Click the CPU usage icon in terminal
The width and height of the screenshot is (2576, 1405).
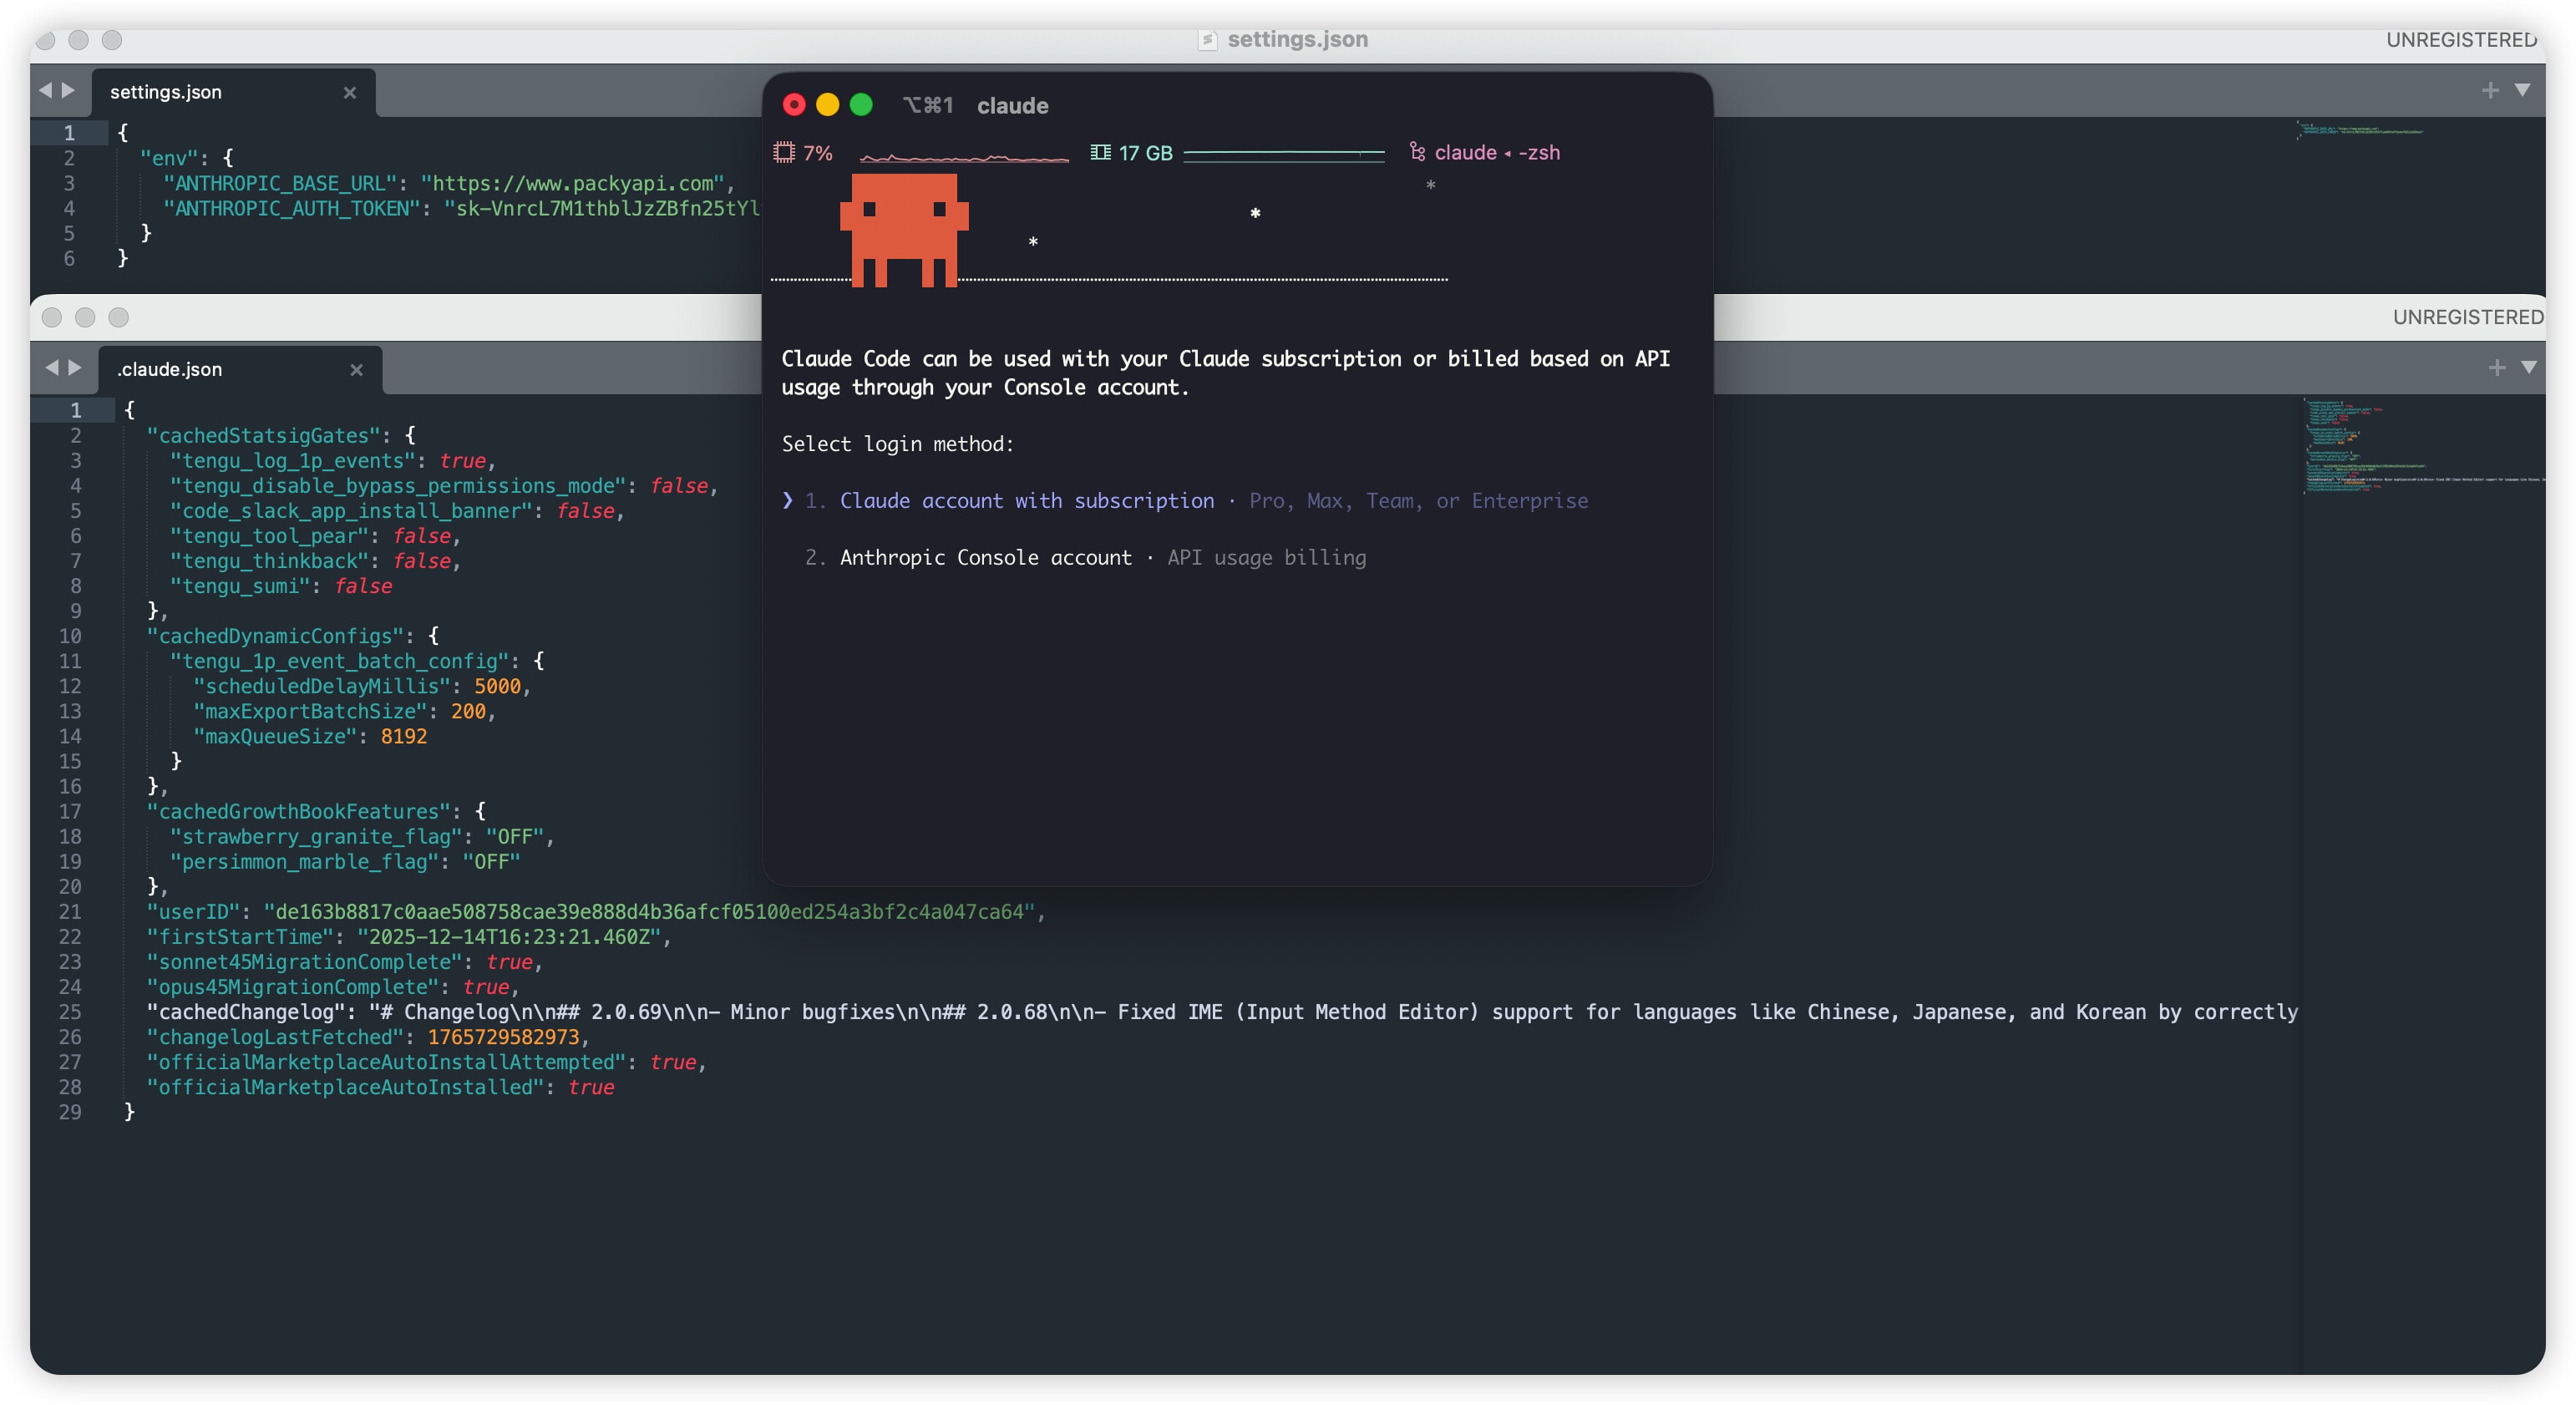784,152
